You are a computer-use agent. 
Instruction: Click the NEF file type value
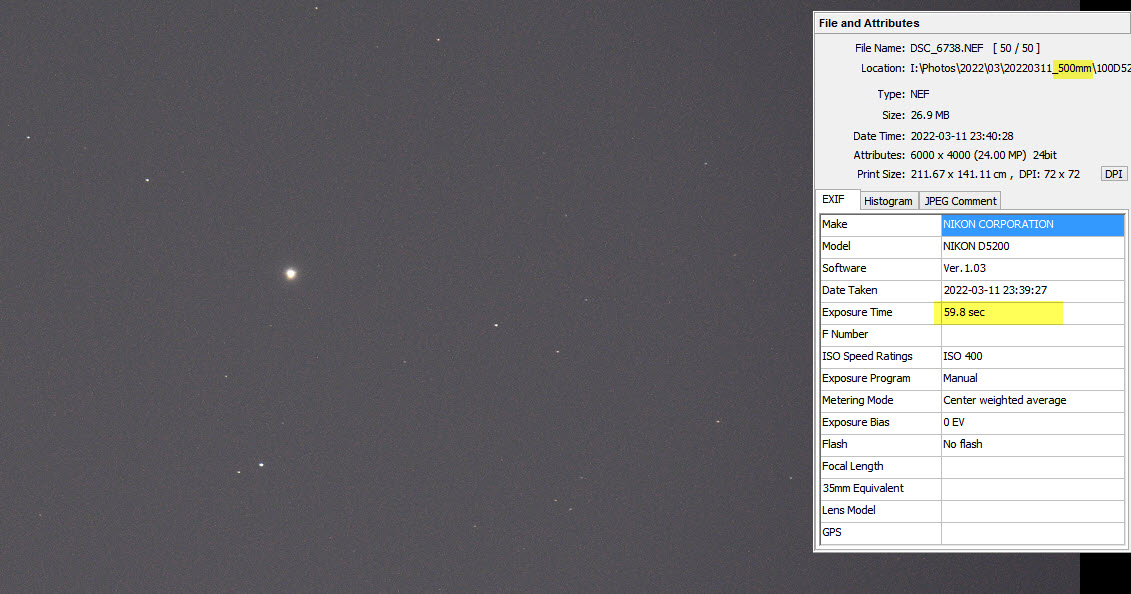point(920,94)
